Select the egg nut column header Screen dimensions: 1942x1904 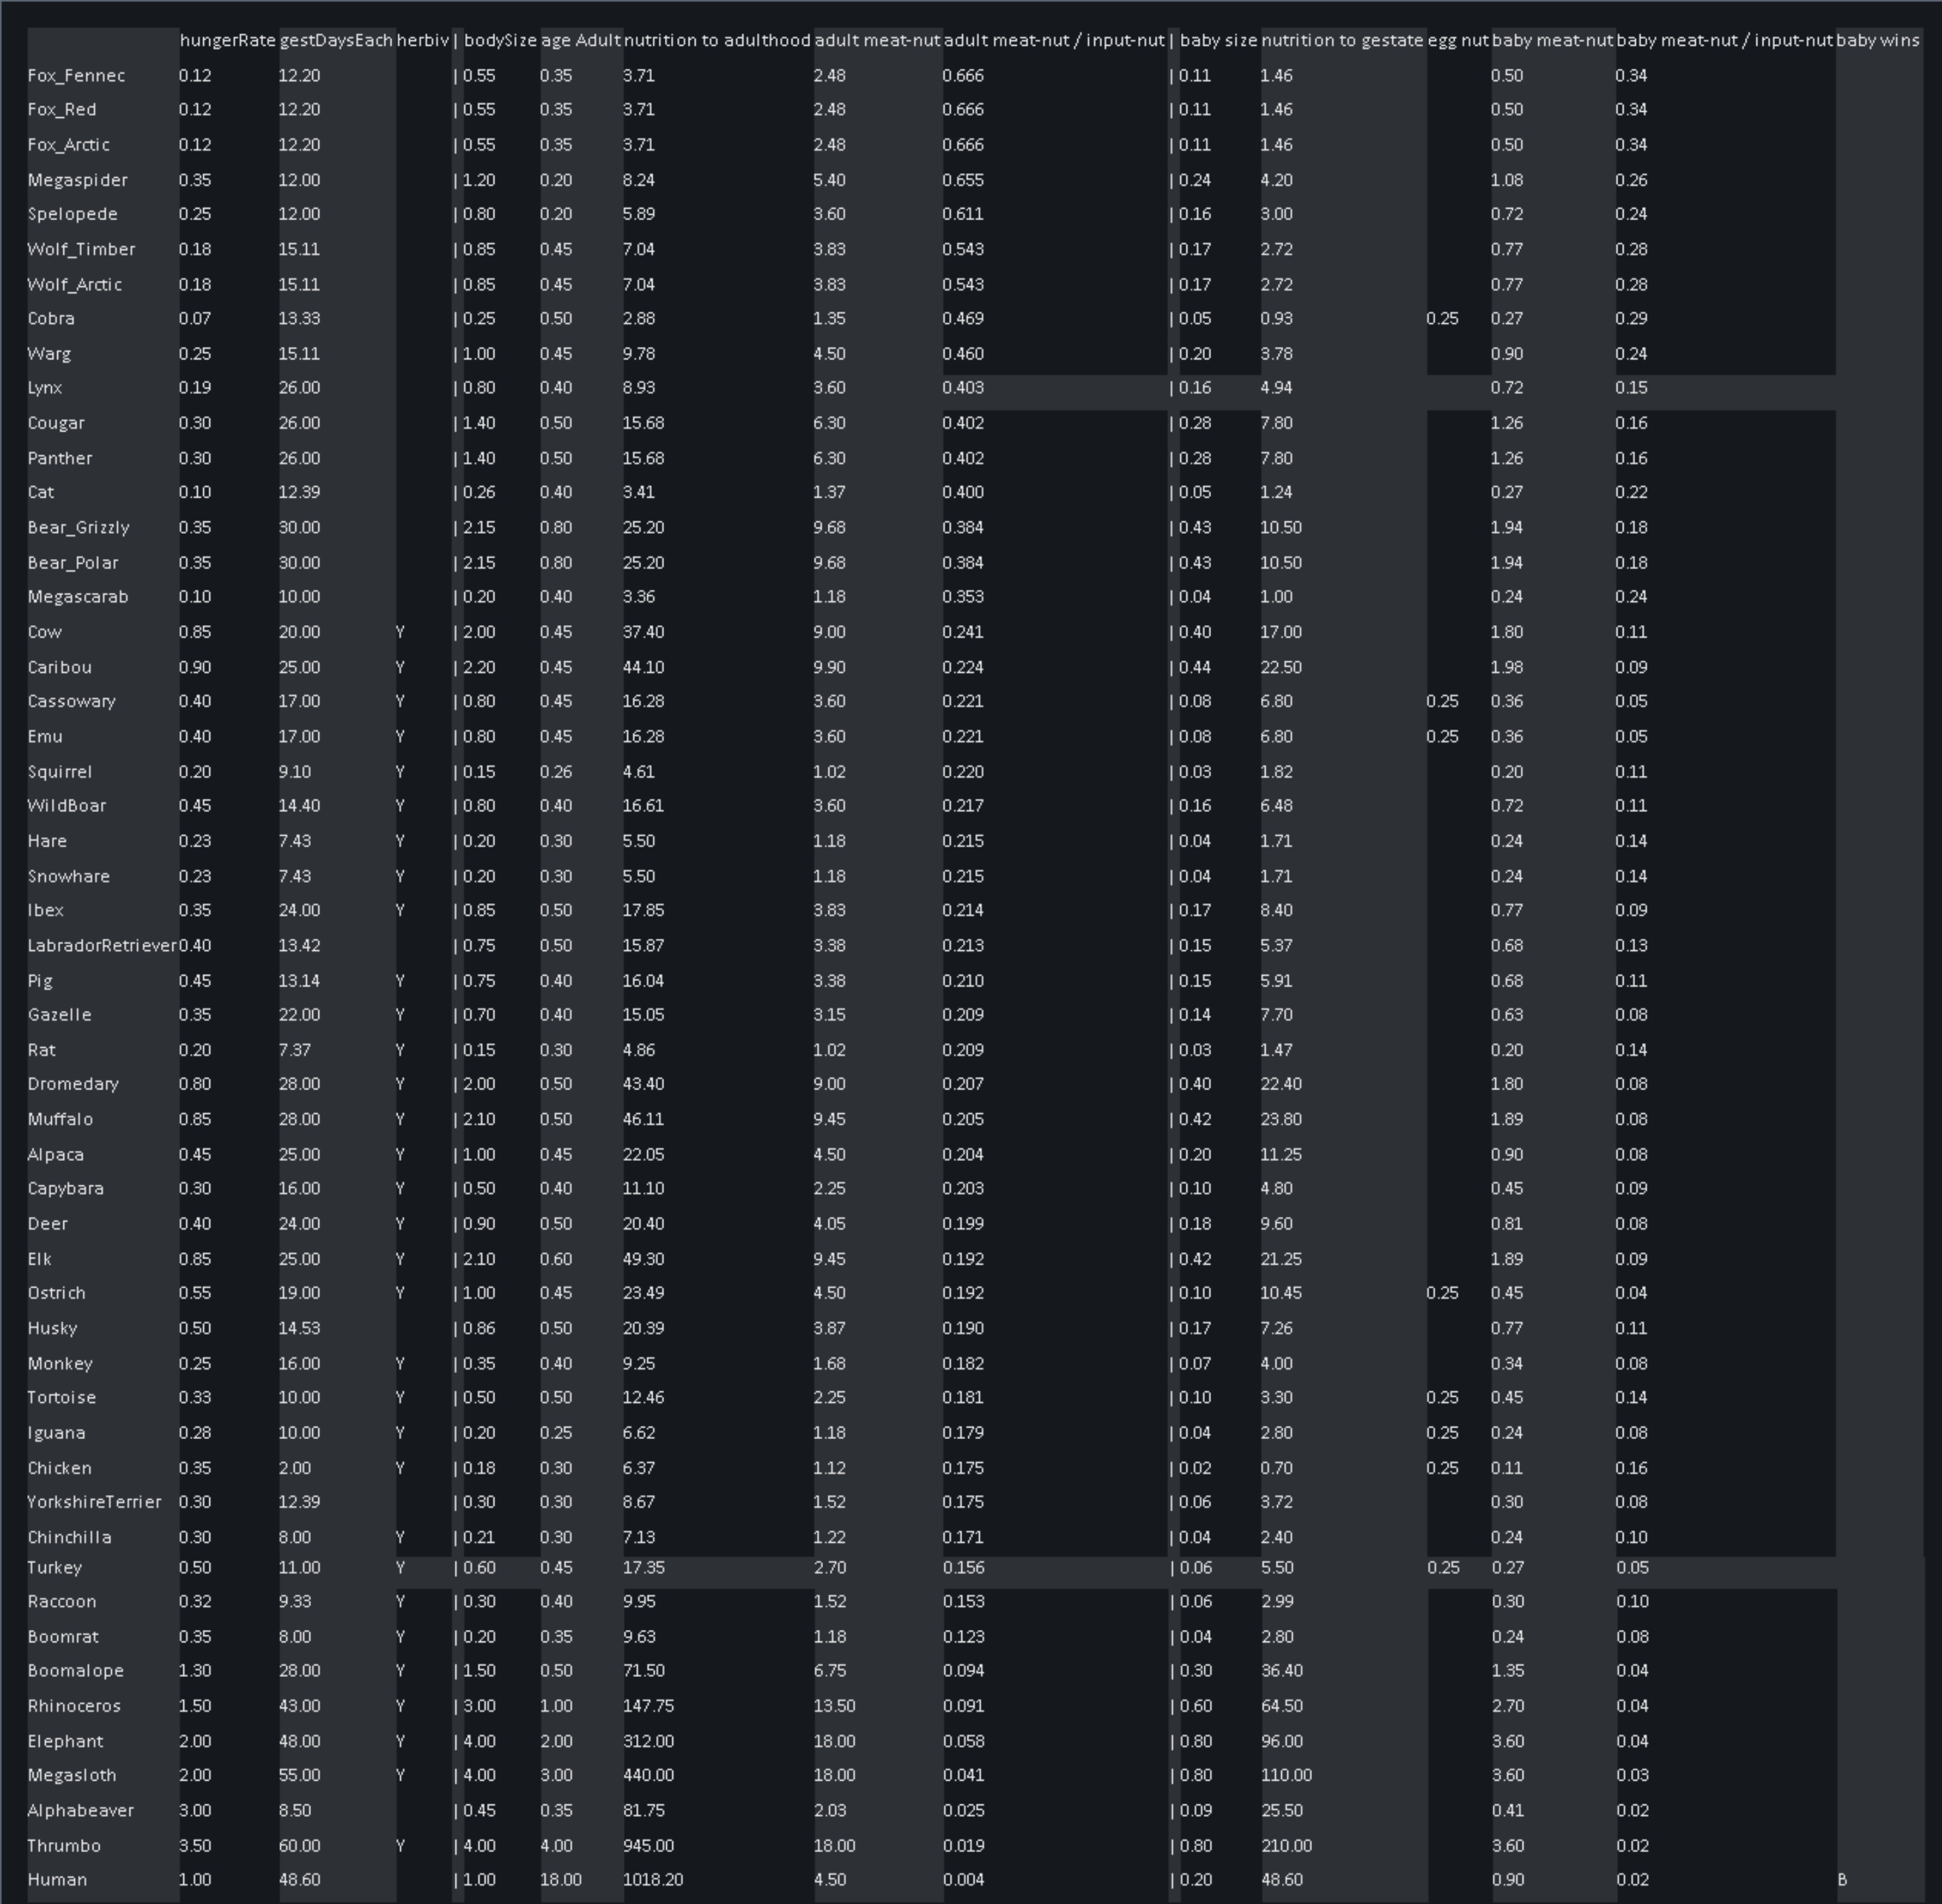pyautogui.click(x=1458, y=40)
